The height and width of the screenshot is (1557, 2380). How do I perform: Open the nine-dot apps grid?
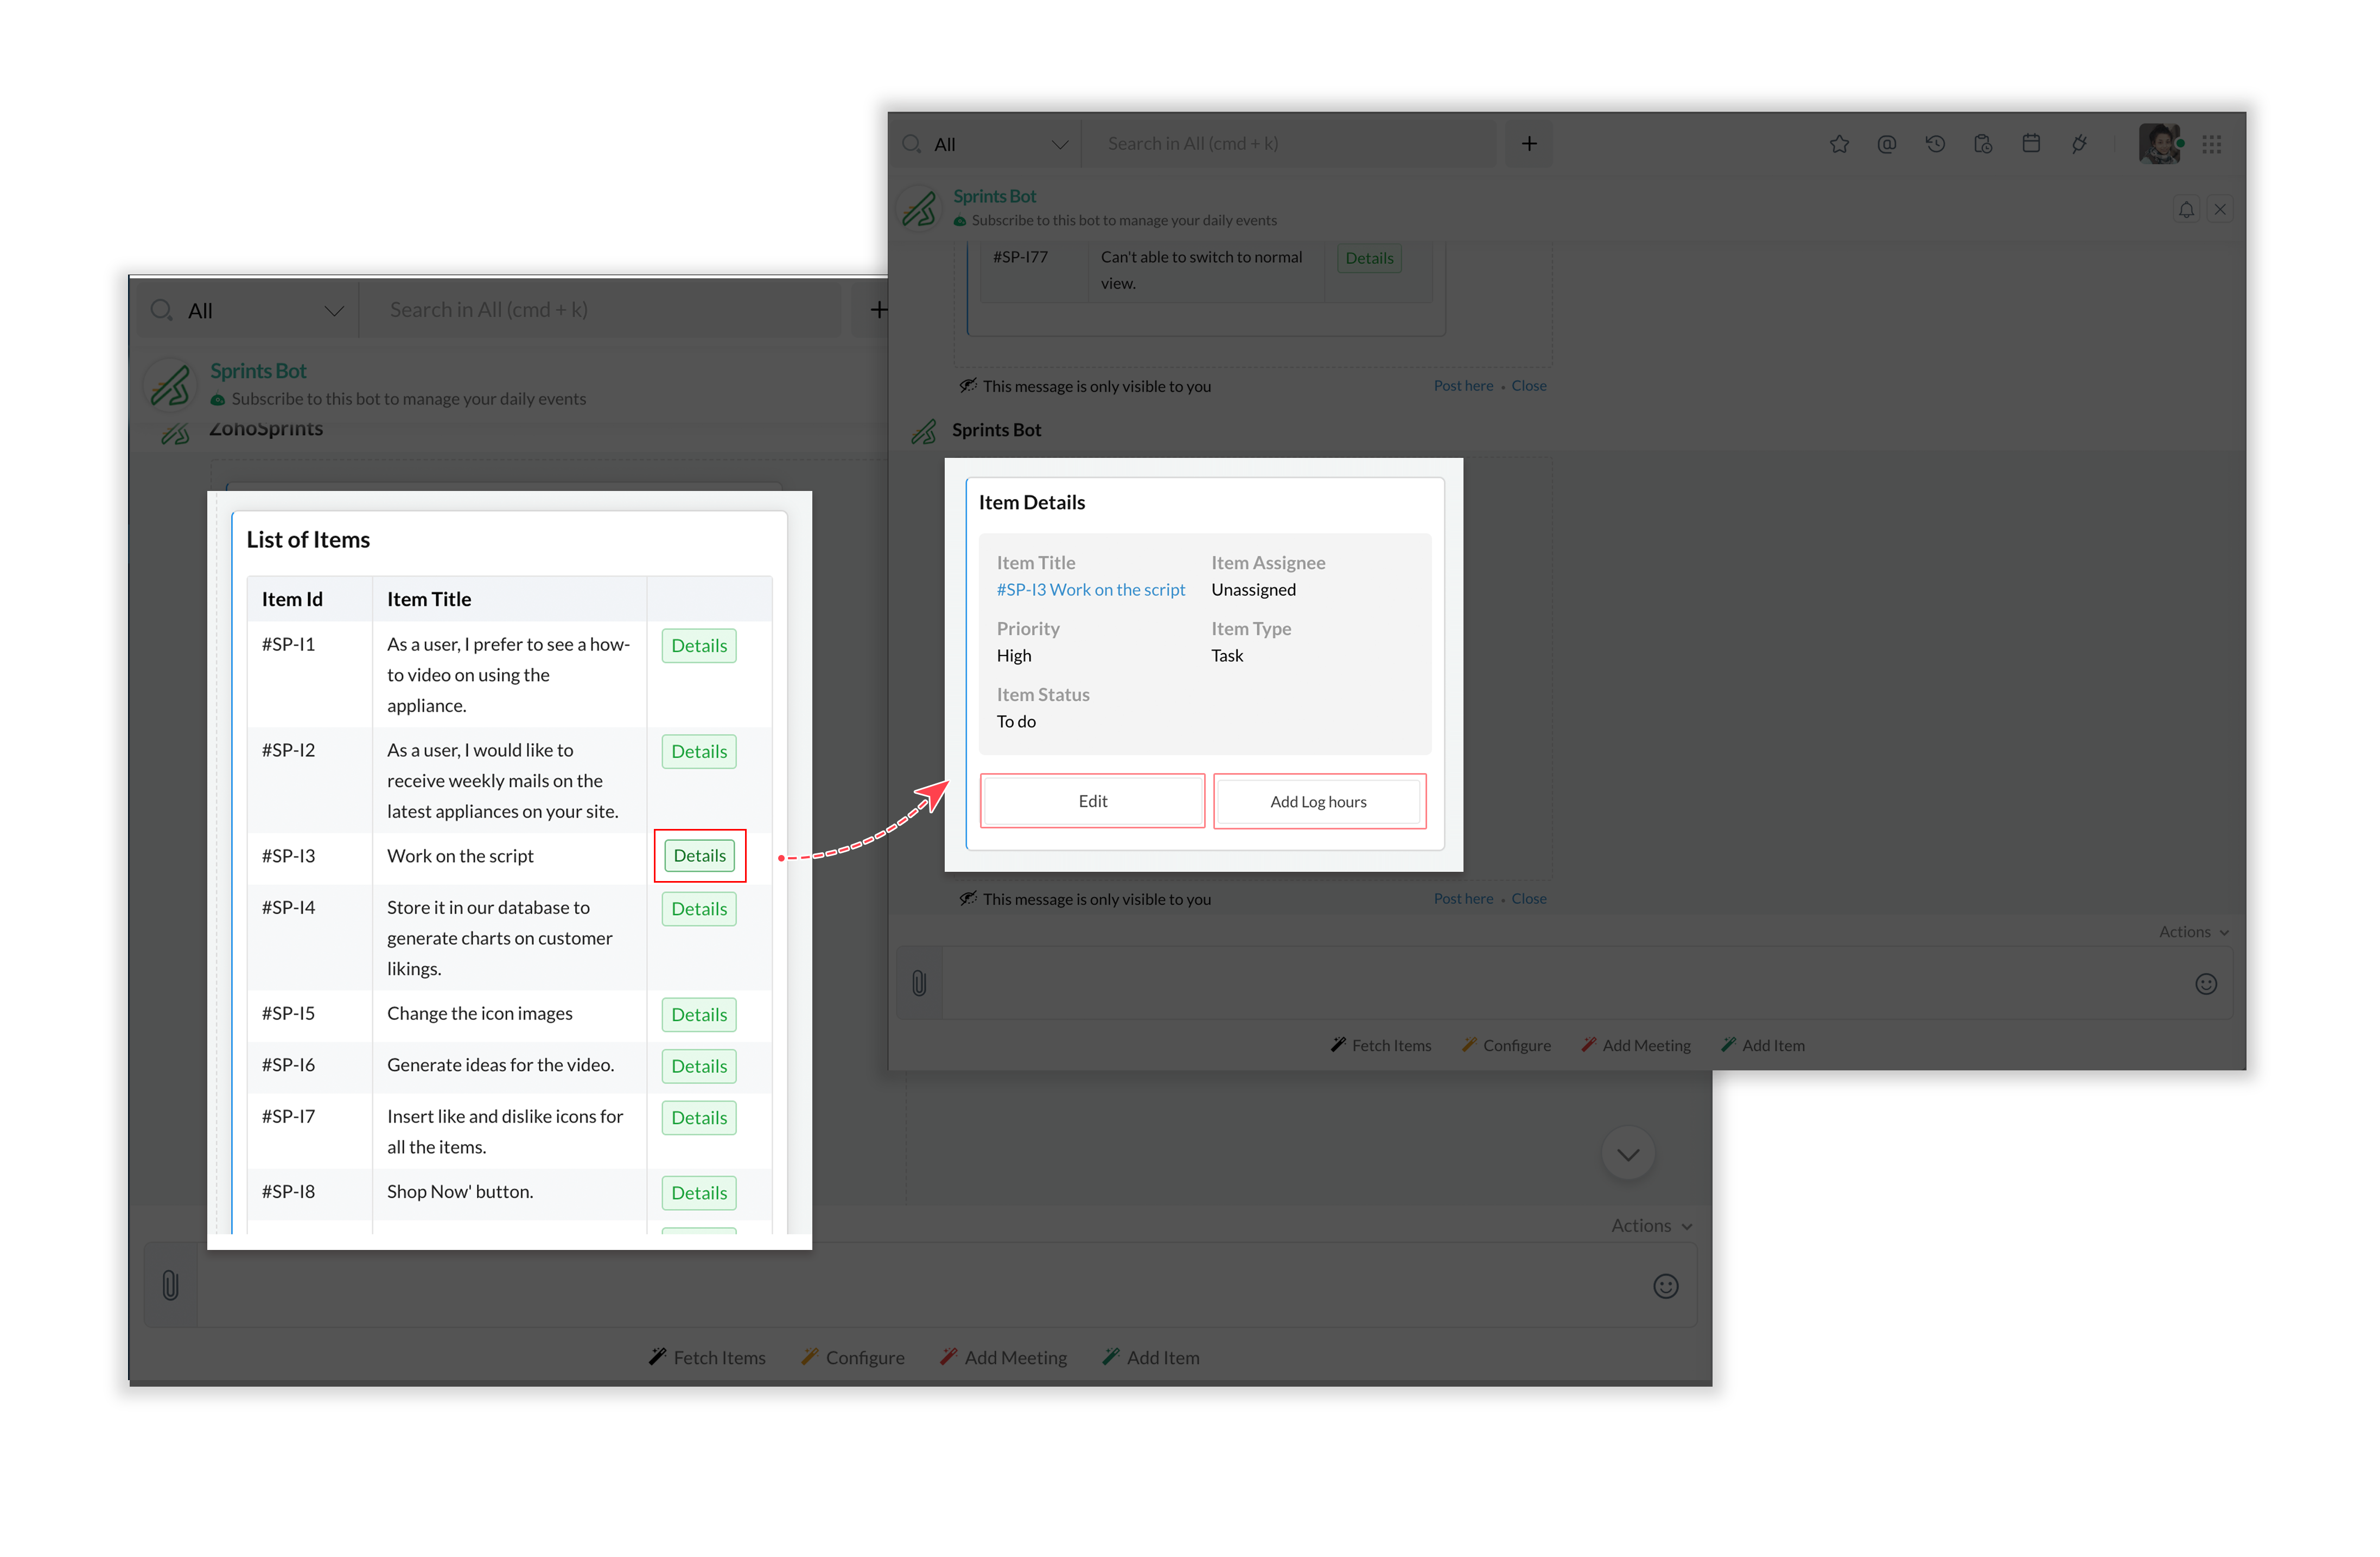pos(2211,144)
